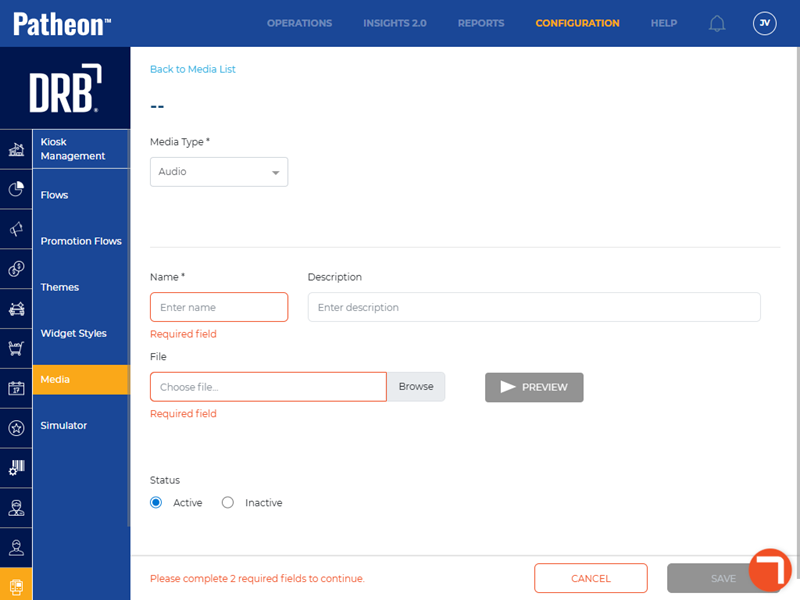Open the notifications bell
The height and width of the screenshot is (600, 800).
(x=717, y=23)
